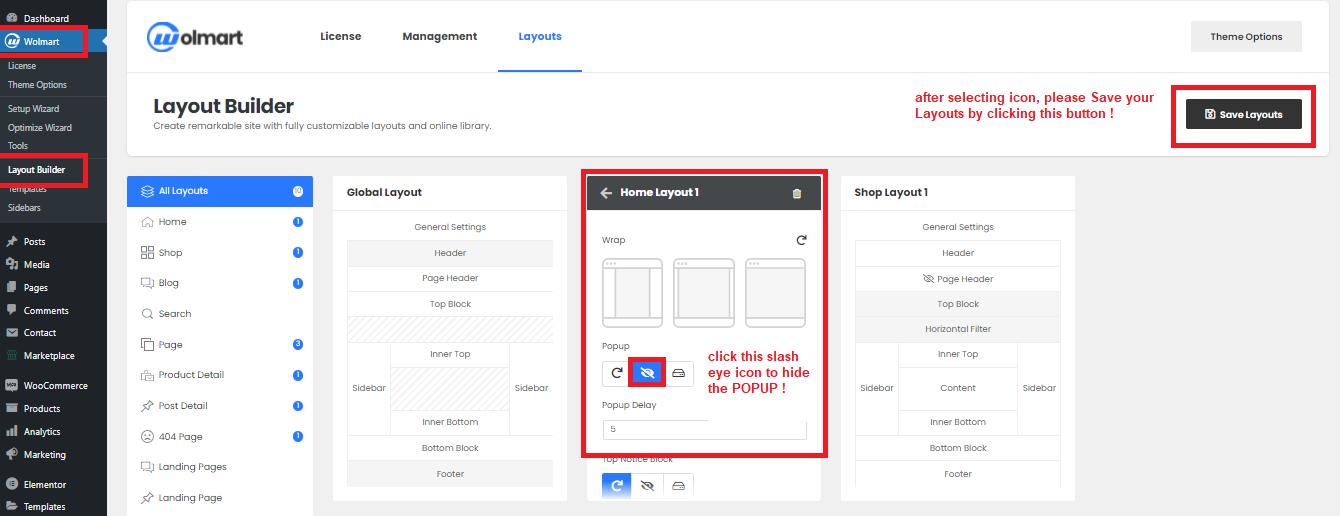The width and height of the screenshot is (1340, 516).
Task: Hide Popup with slashed eye icon
Action: (x=648, y=374)
